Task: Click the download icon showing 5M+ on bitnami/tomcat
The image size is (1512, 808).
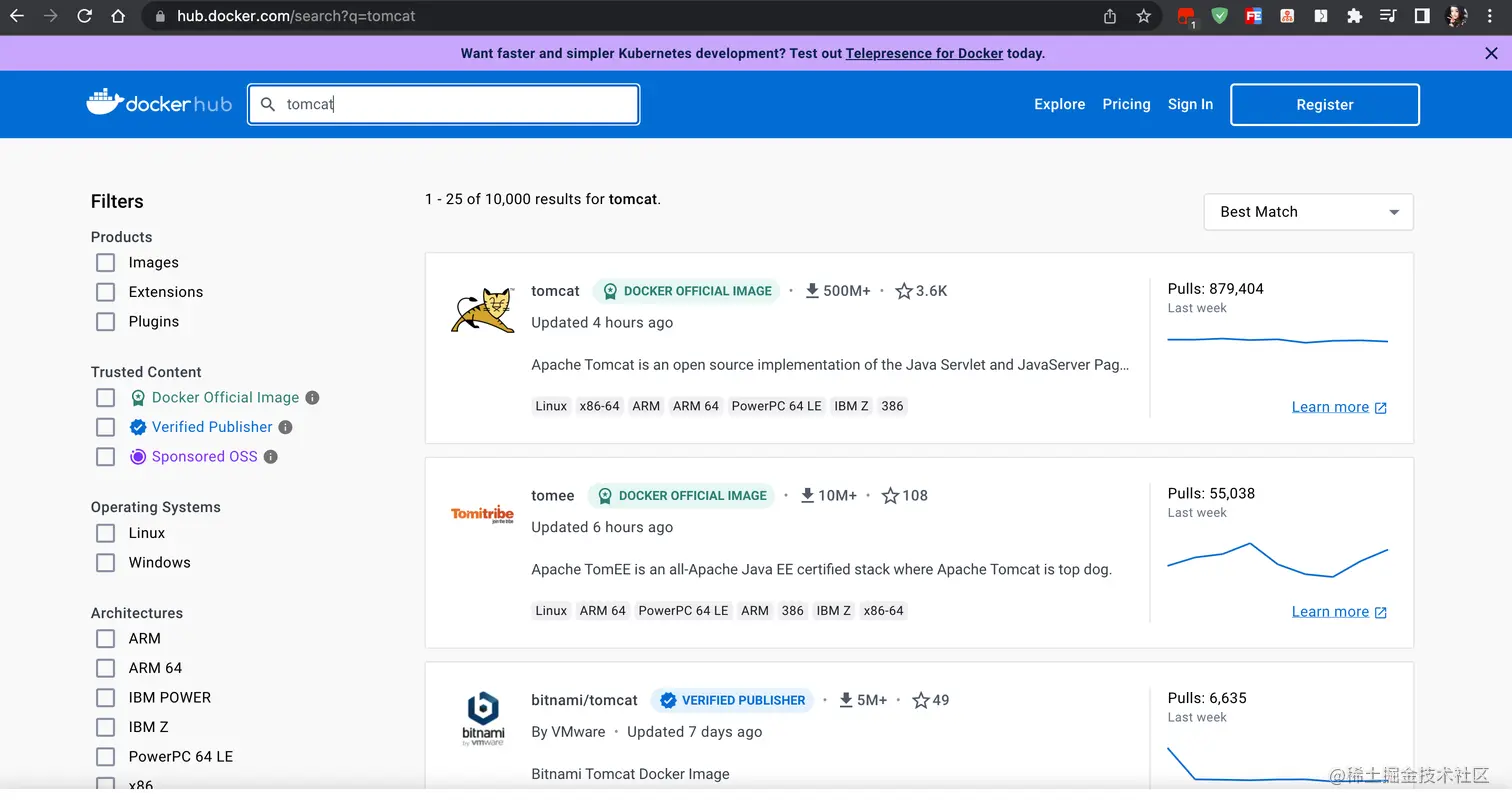Action: point(846,700)
